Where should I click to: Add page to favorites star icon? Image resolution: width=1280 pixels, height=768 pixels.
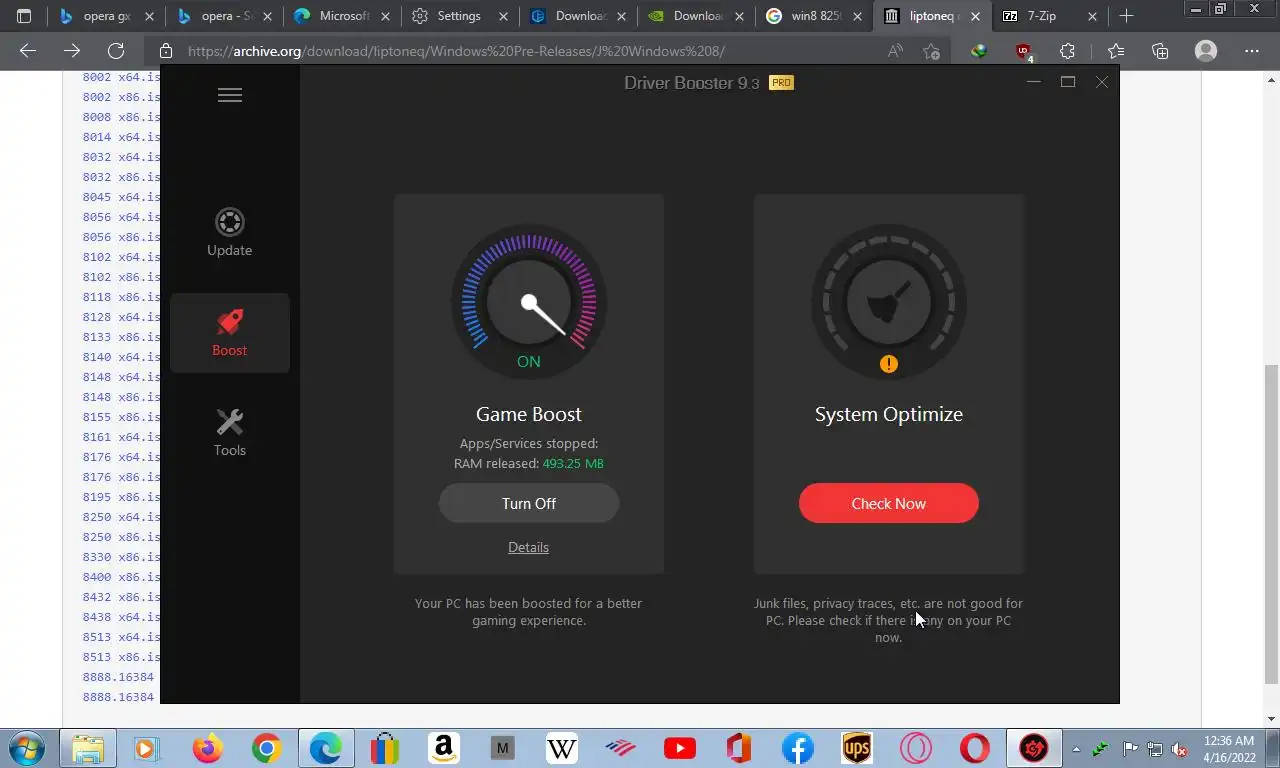(x=931, y=51)
